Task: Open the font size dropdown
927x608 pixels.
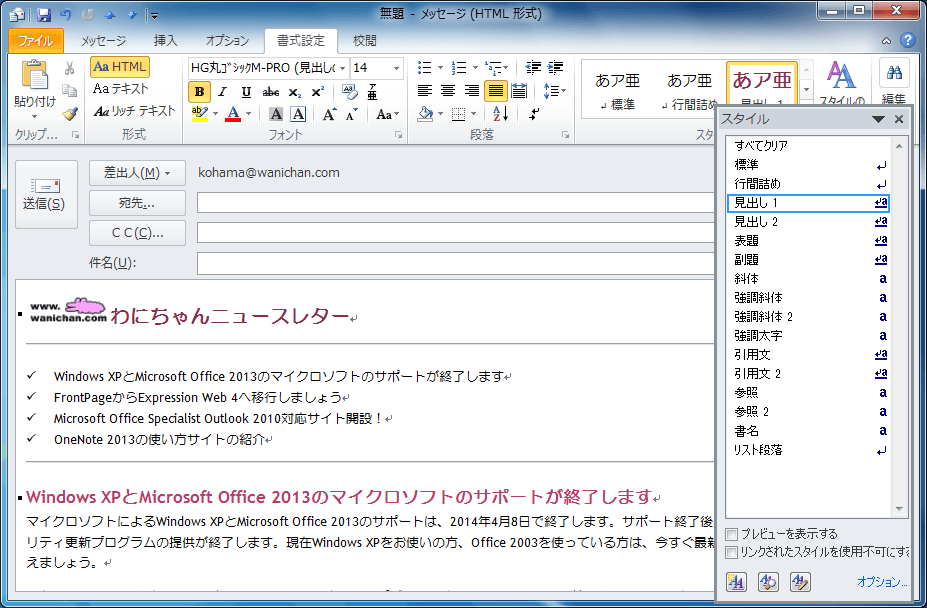Action: pyautogui.click(x=396, y=69)
